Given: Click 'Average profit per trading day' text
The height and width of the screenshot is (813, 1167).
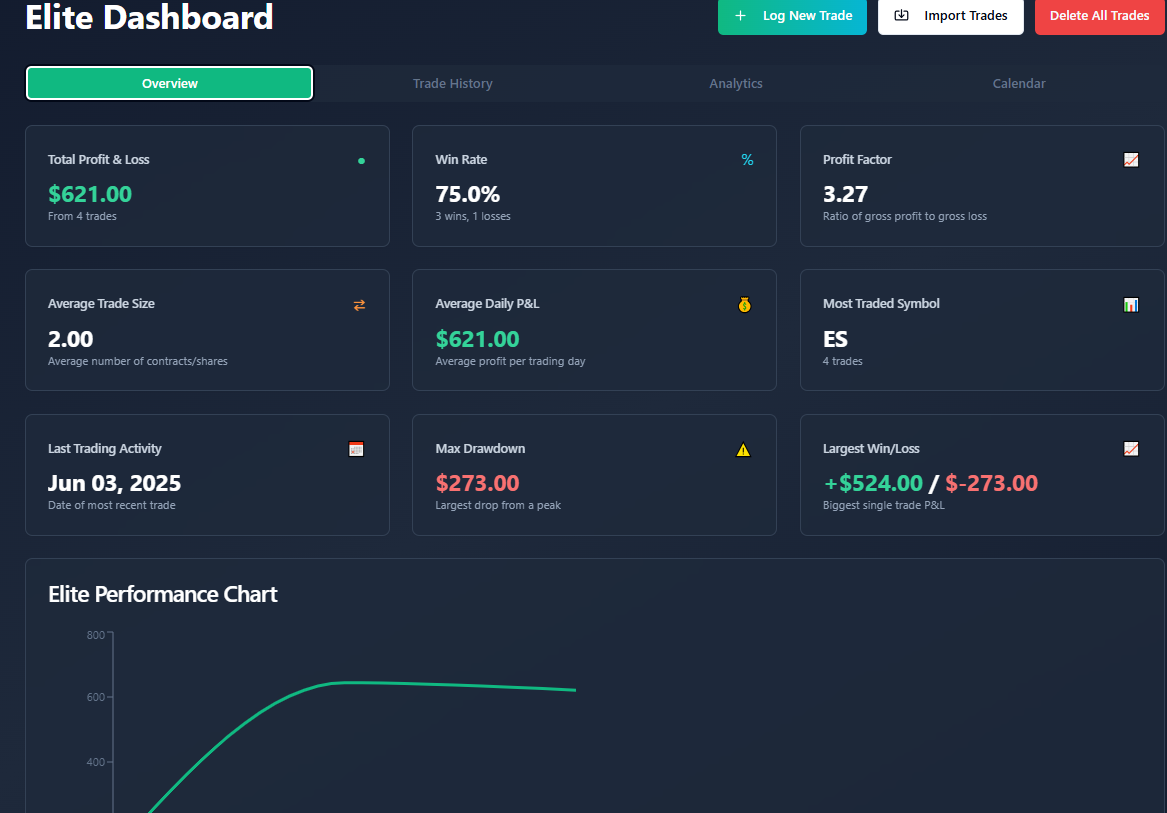Looking at the screenshot, I should tap(510, 361).
